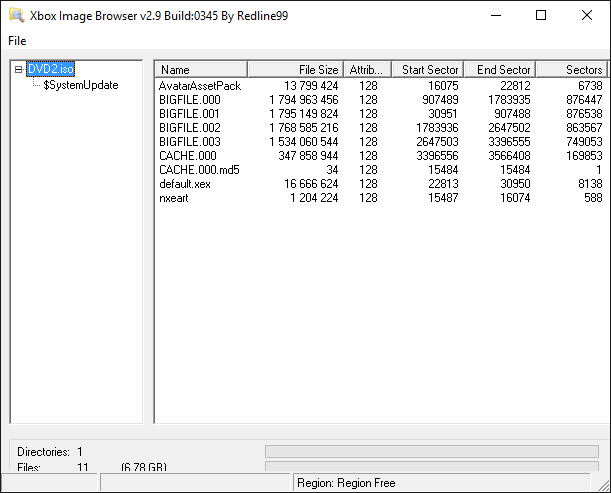Click sectors value 588
This screenshot has height=493, width=611.
(593, 198)
